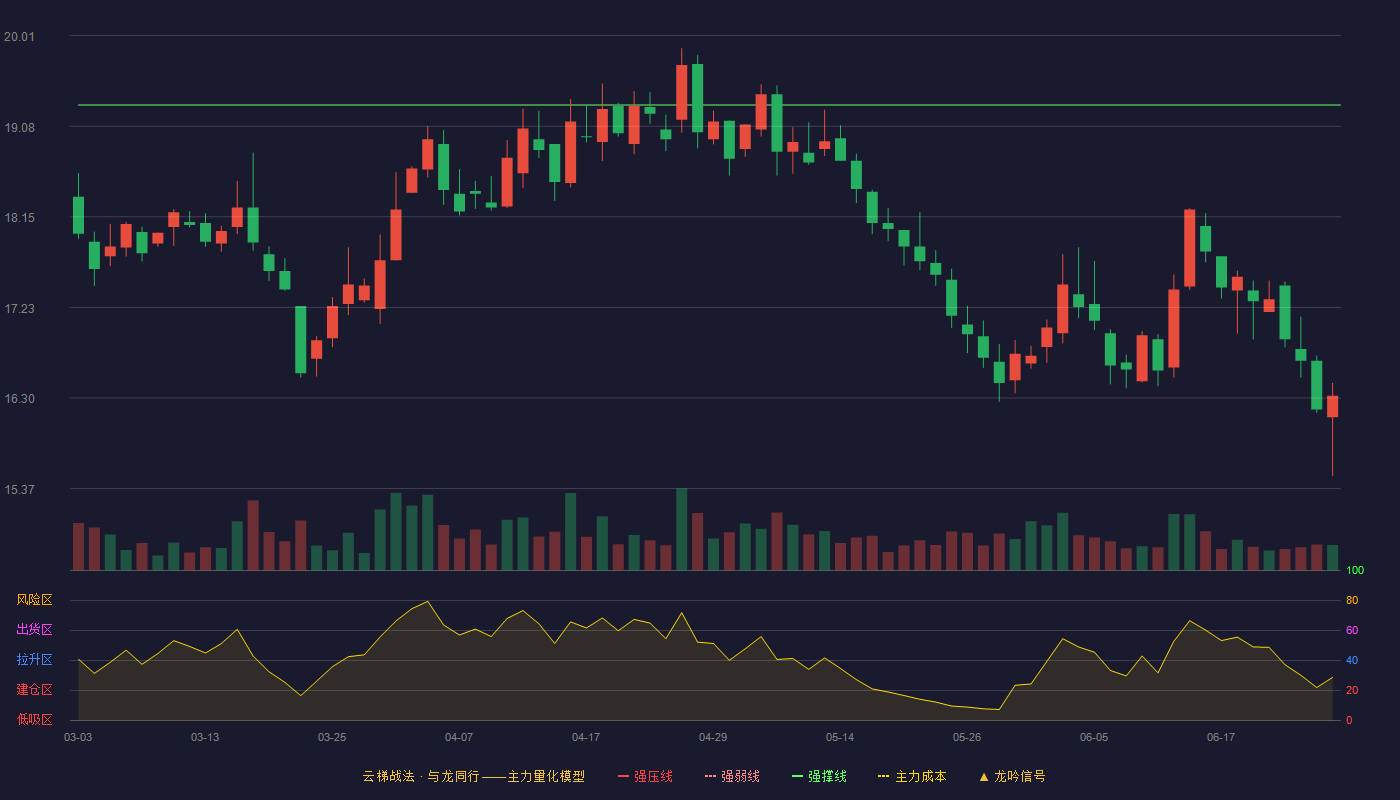Click the 05-14 date label
Image resolution: width=1400 pixels, height=800 pixels.
point(840,737)
